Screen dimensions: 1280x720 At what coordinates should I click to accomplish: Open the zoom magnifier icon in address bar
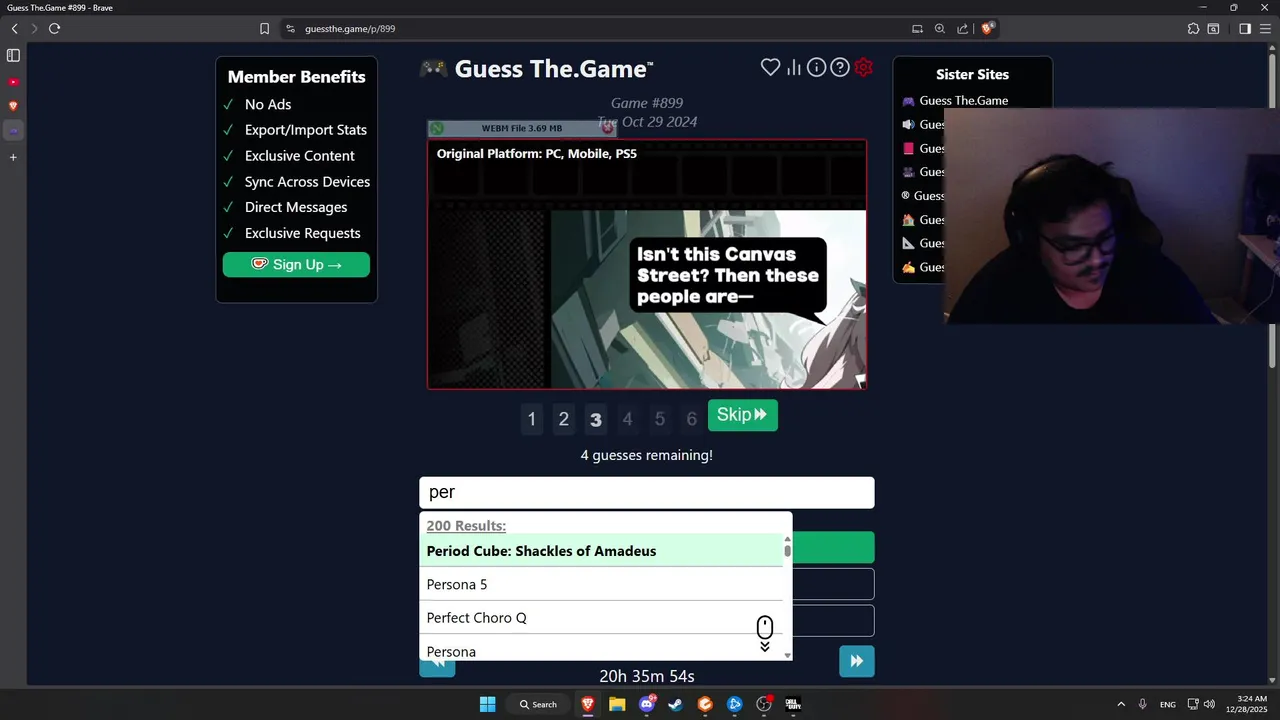point(940,29)
